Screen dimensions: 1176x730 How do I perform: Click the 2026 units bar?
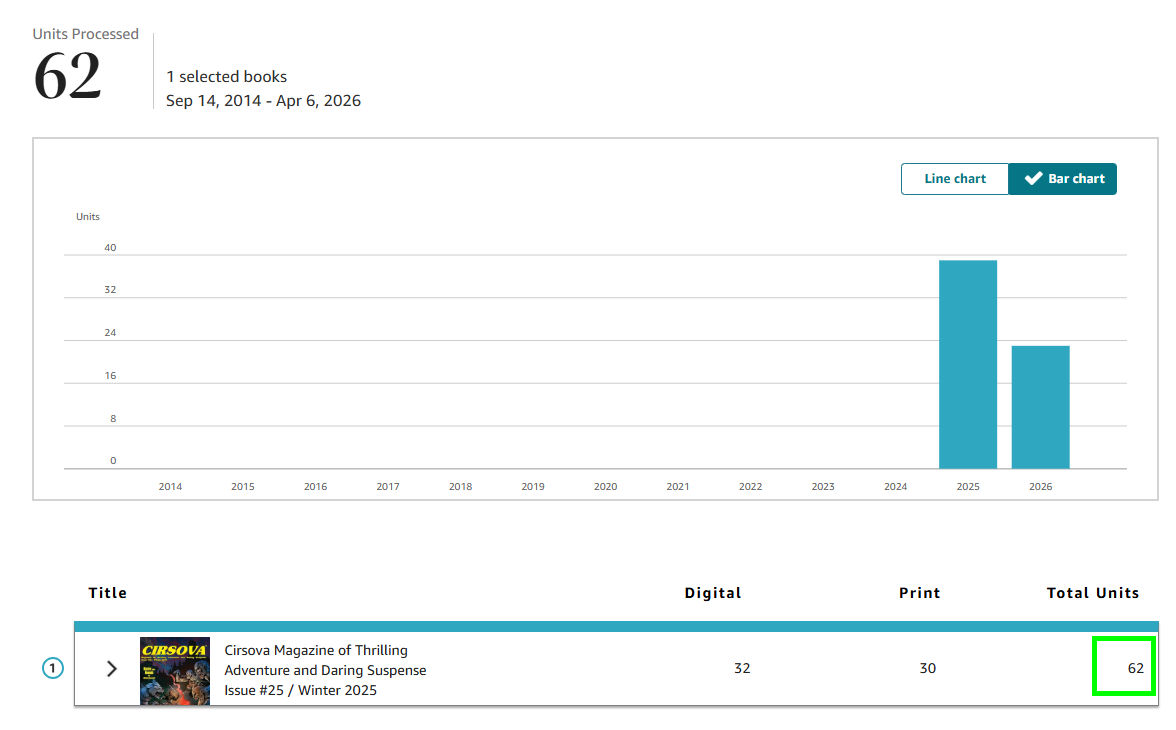point(1040,407)
